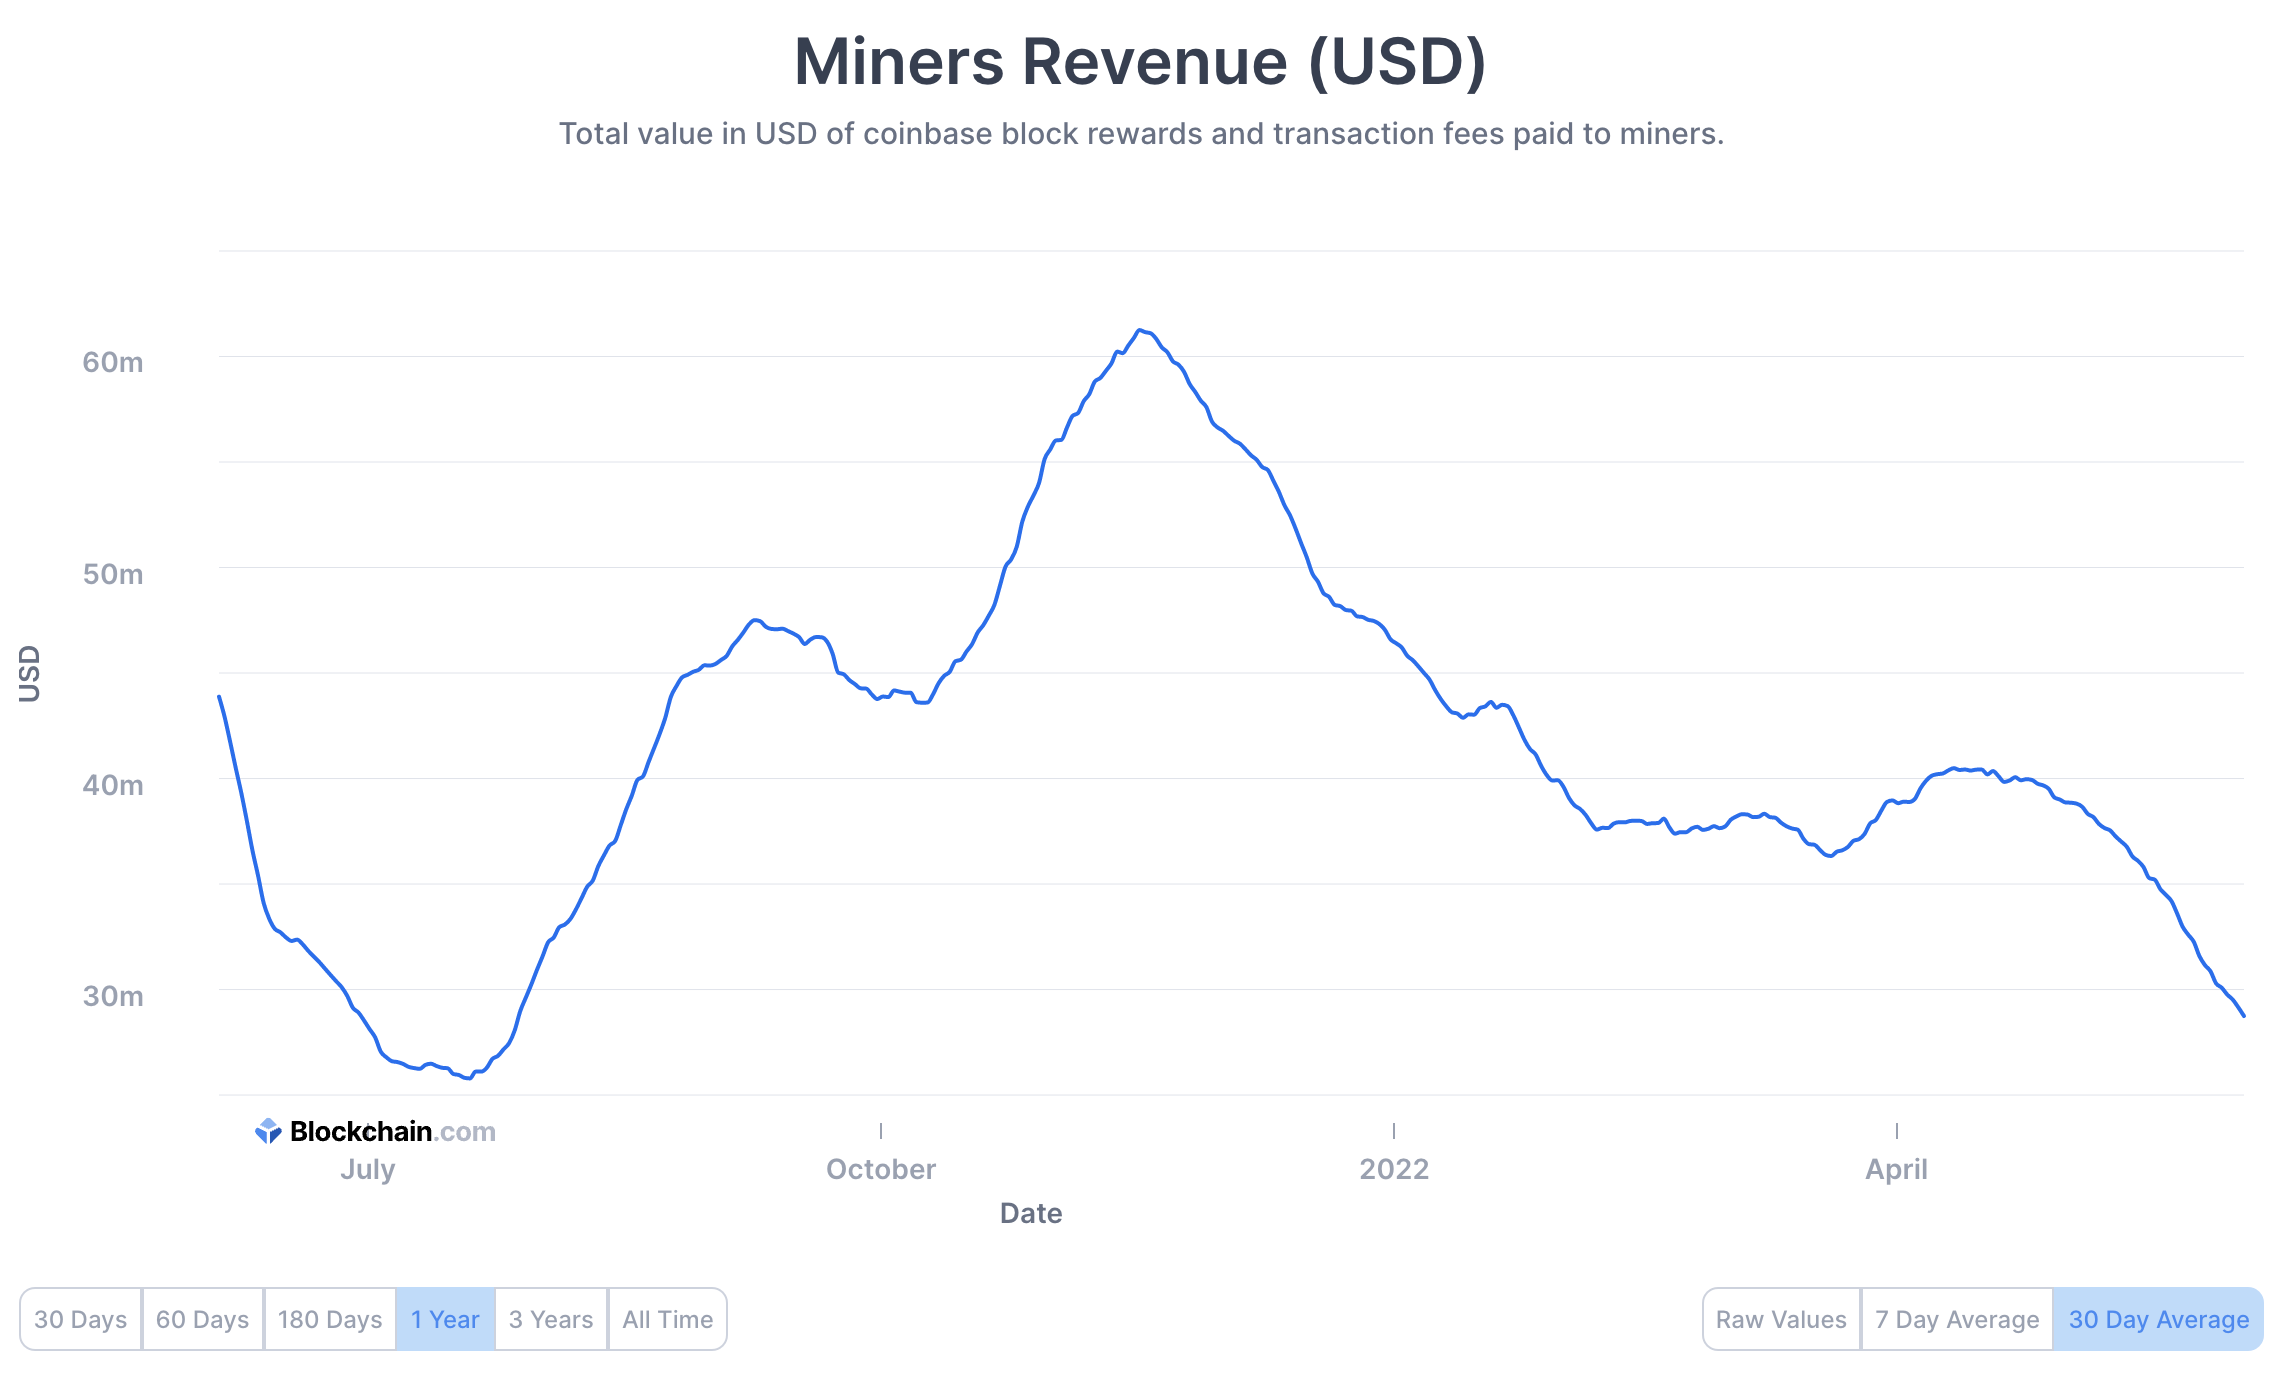
Task: Click the 60m y-axis label
Action: click(x=112, y=362)
